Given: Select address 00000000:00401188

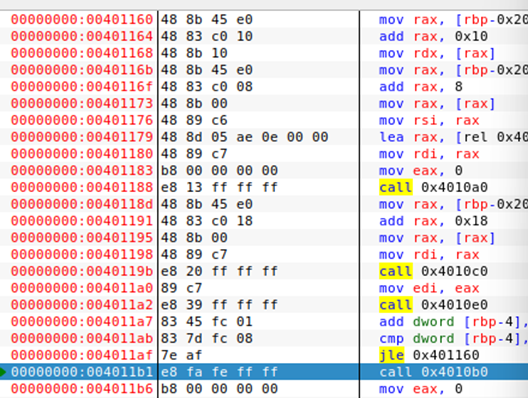Looking at the screenshot, I should pyautogui.click(x=82, y=187).
